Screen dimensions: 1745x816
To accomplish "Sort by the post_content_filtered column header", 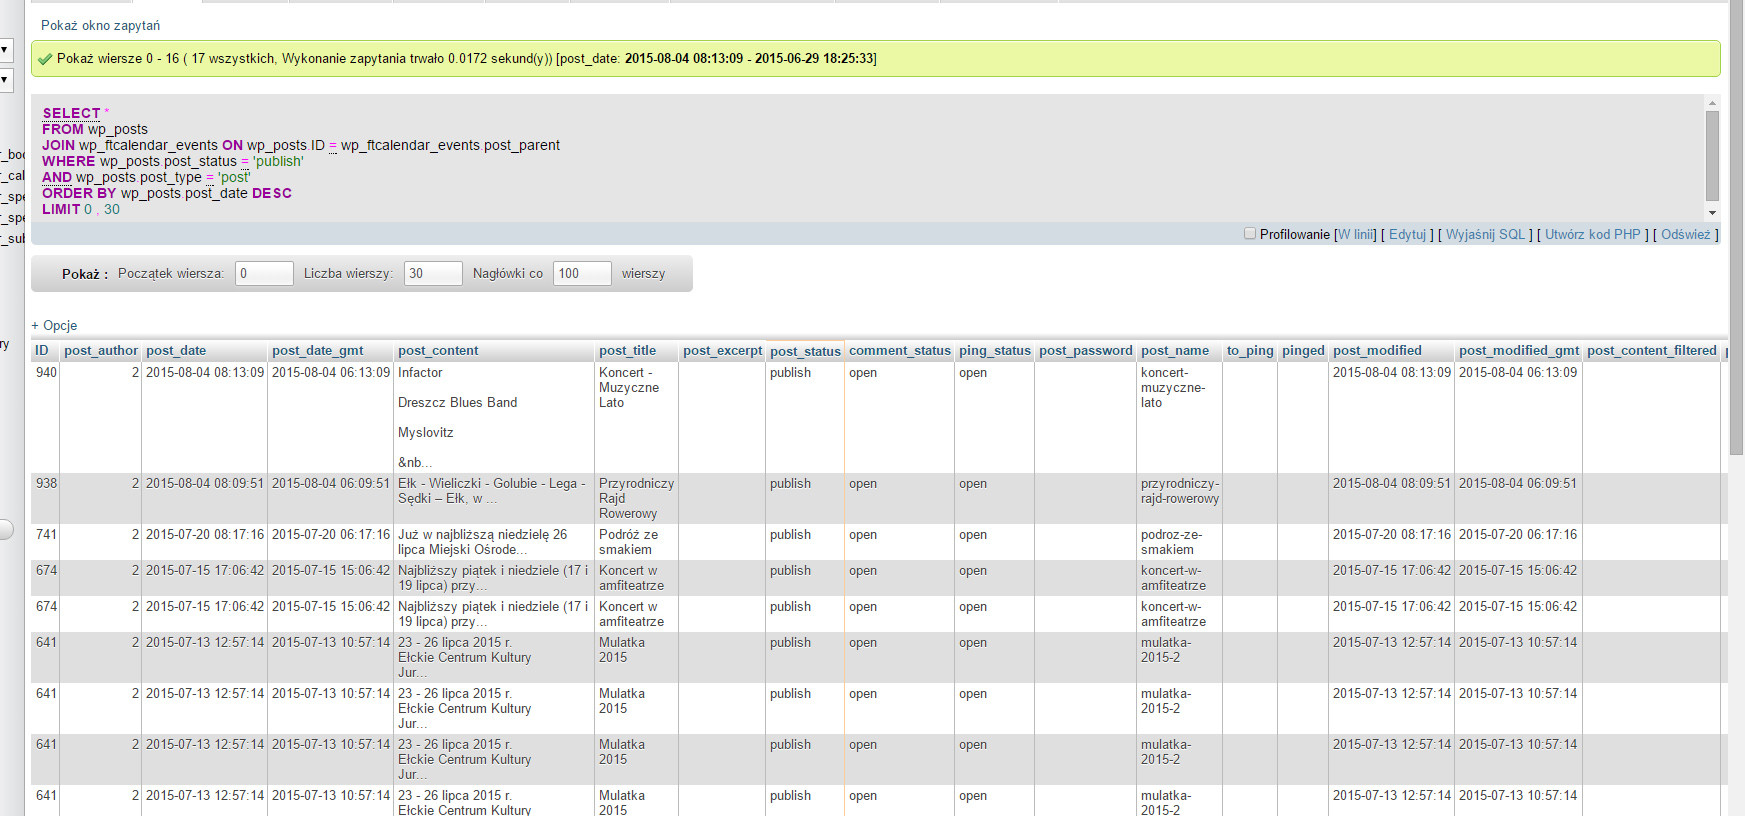I will pos(1652,350).
